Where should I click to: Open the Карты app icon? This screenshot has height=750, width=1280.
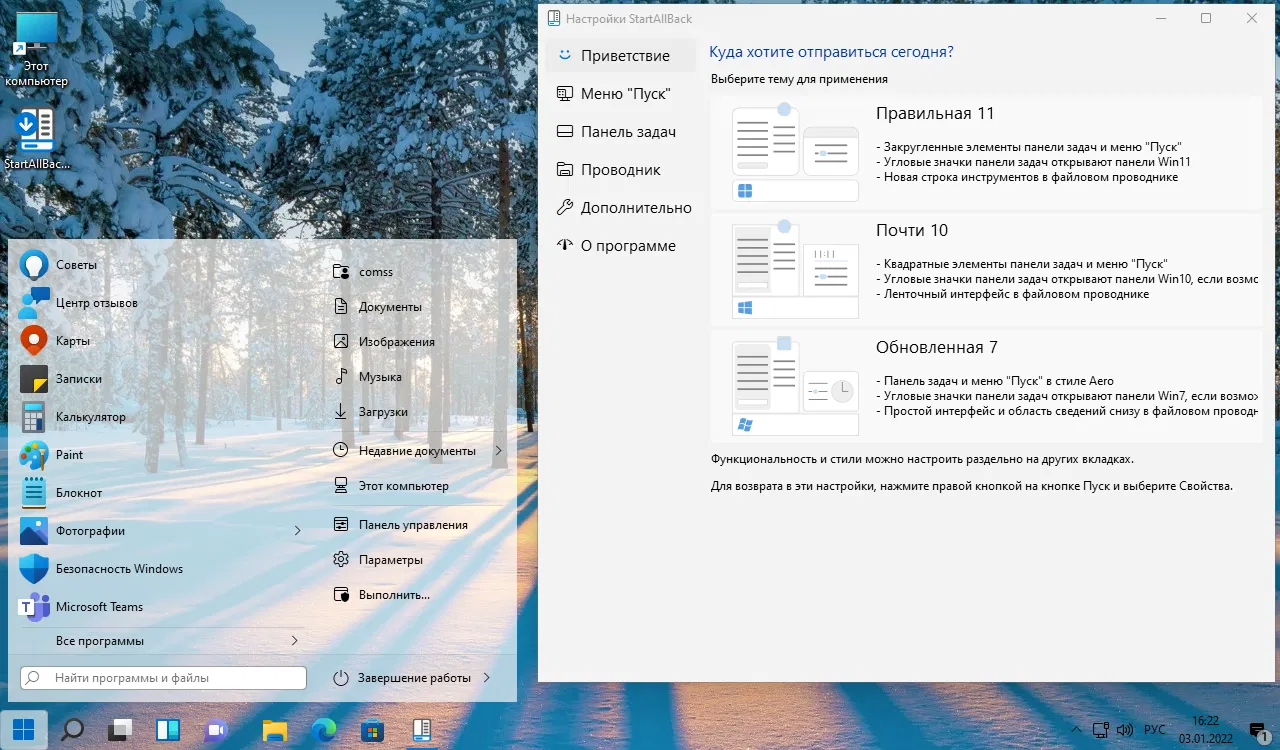[x=35, y=341]
